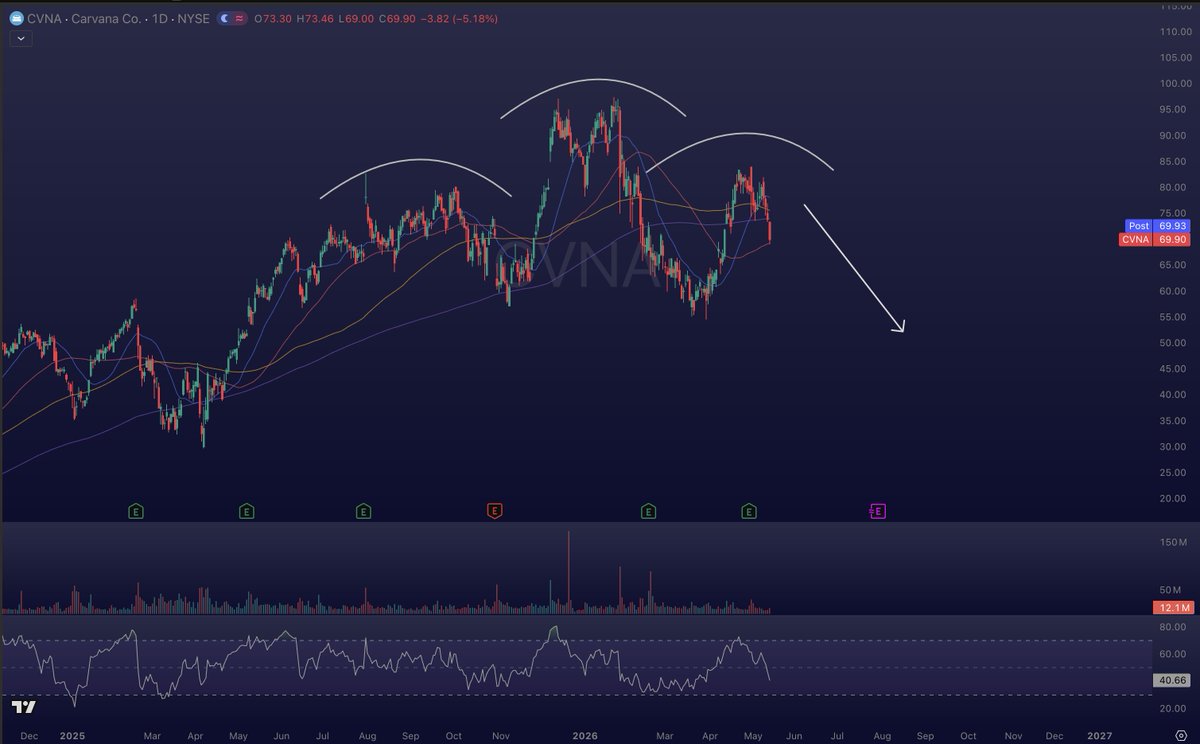Click the 12.1M volume label
This screenshot has height=744, width=1200.
pos(1172,608)
